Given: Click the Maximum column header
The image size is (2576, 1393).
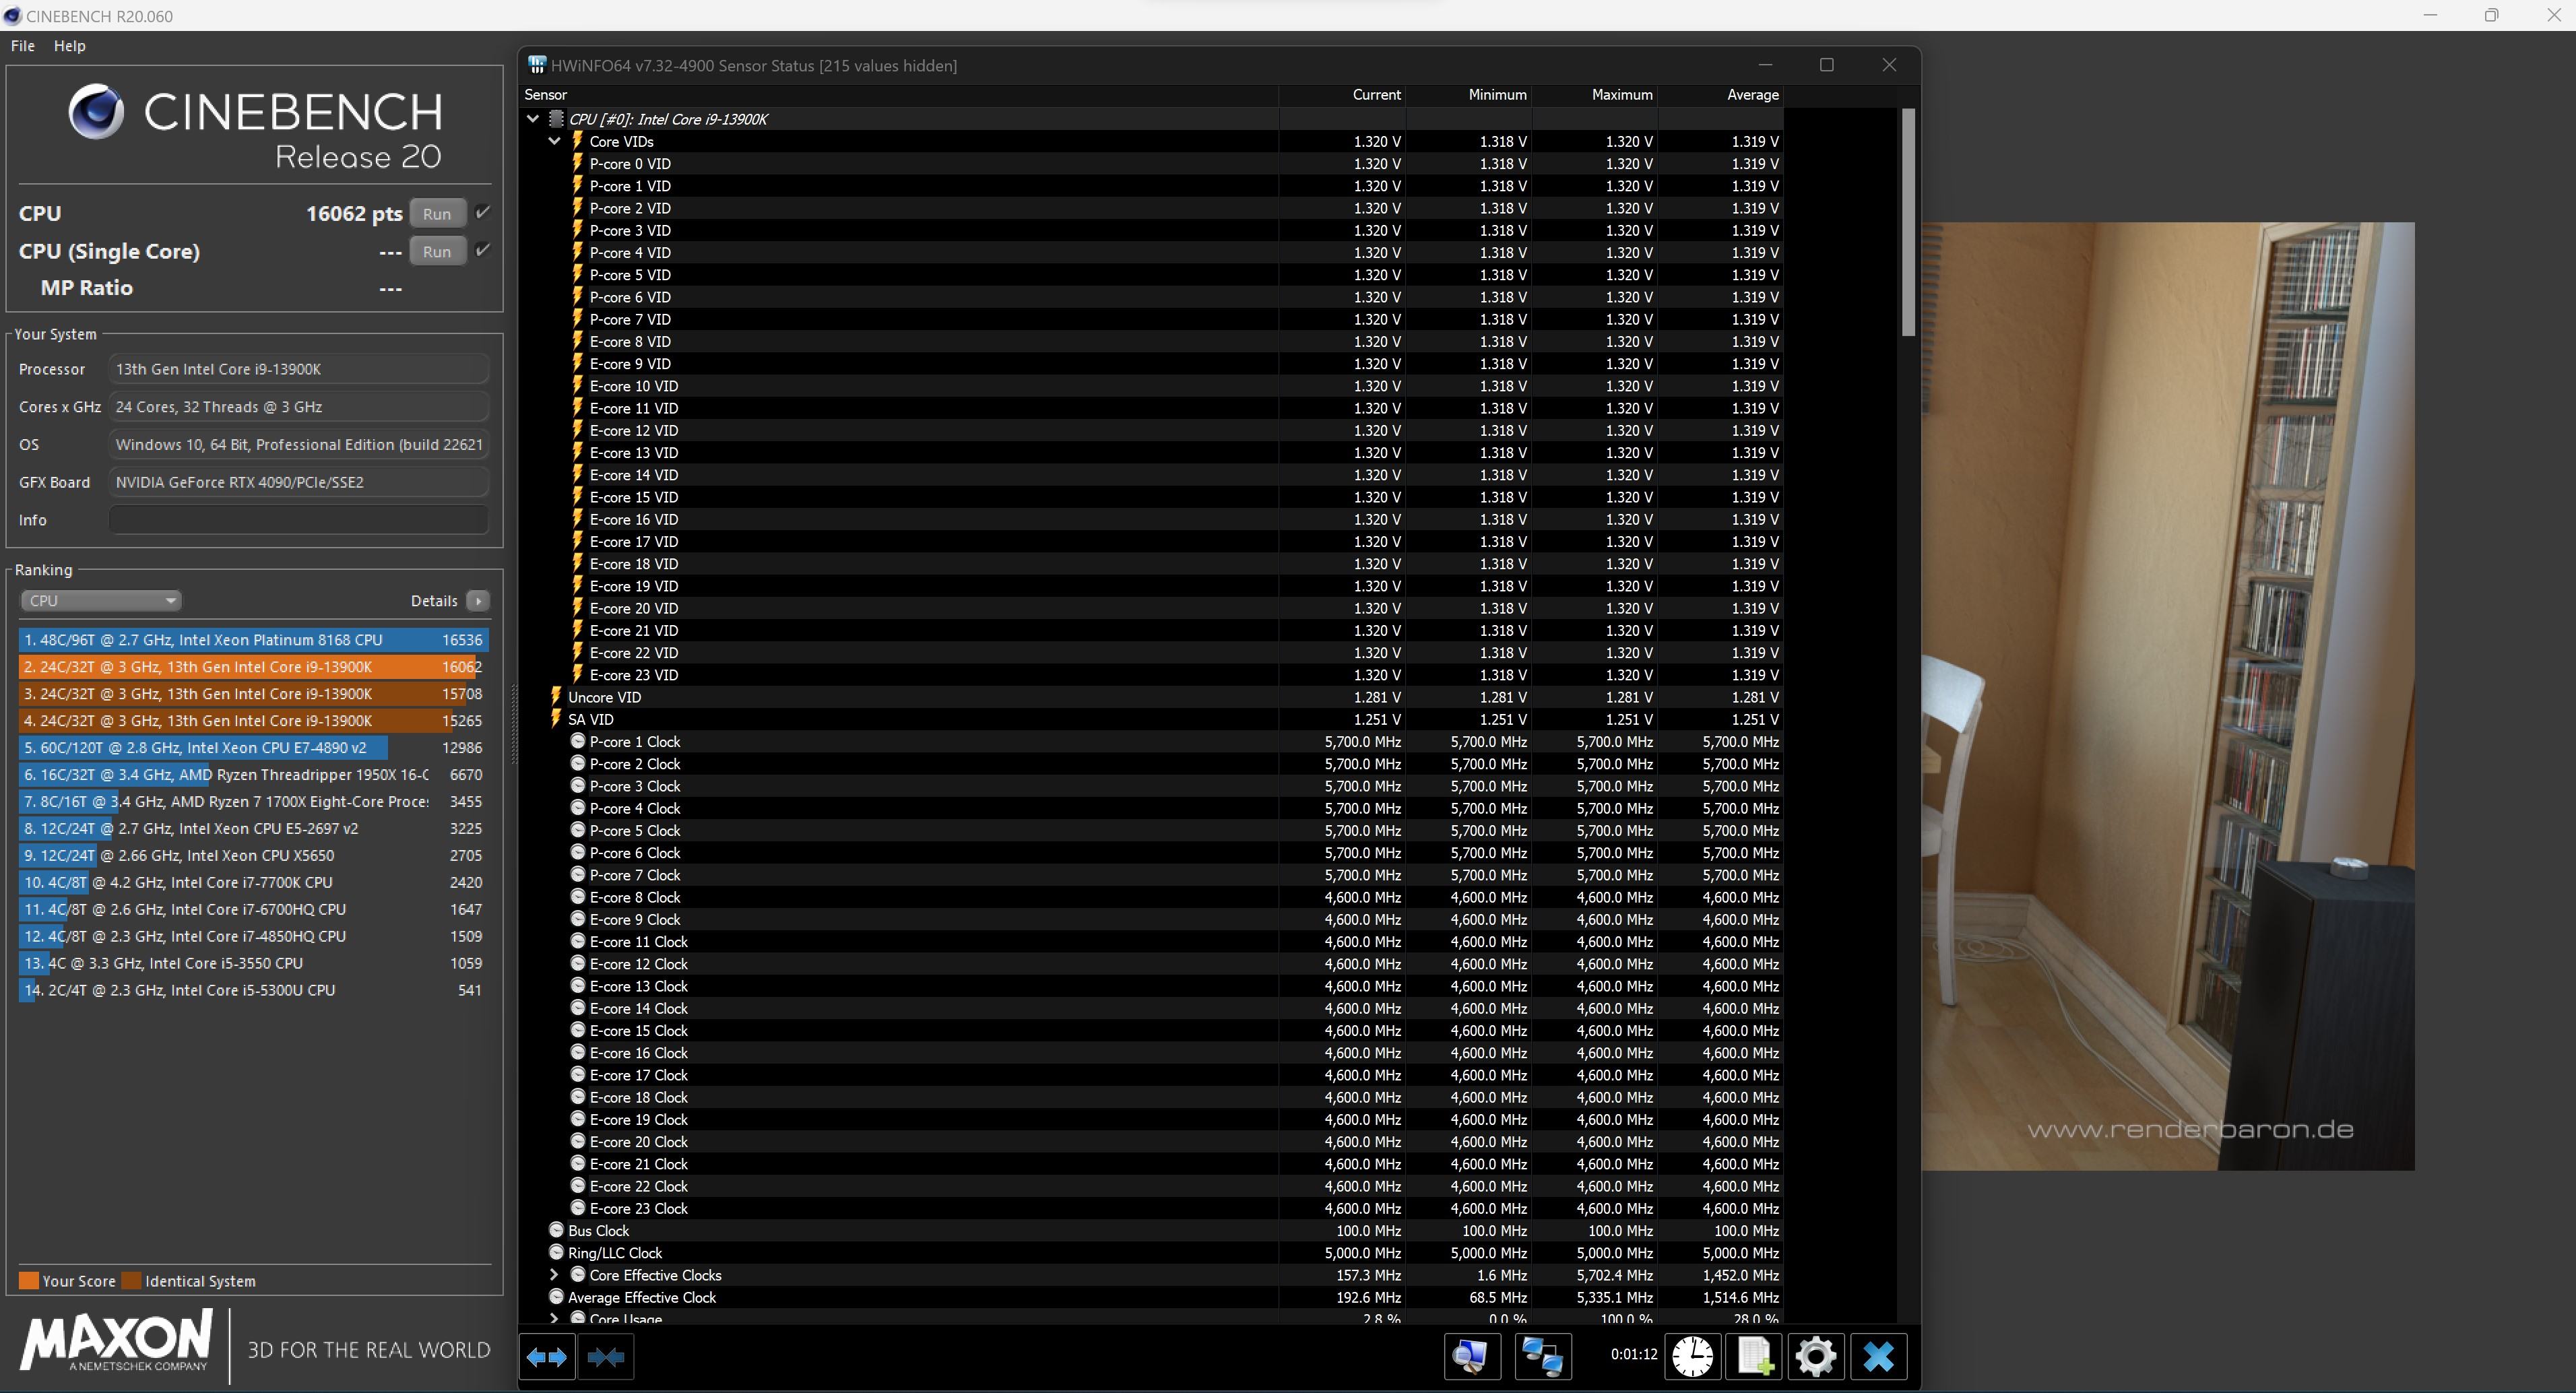Looking at the screenshot, I should tap(1594, 95).
